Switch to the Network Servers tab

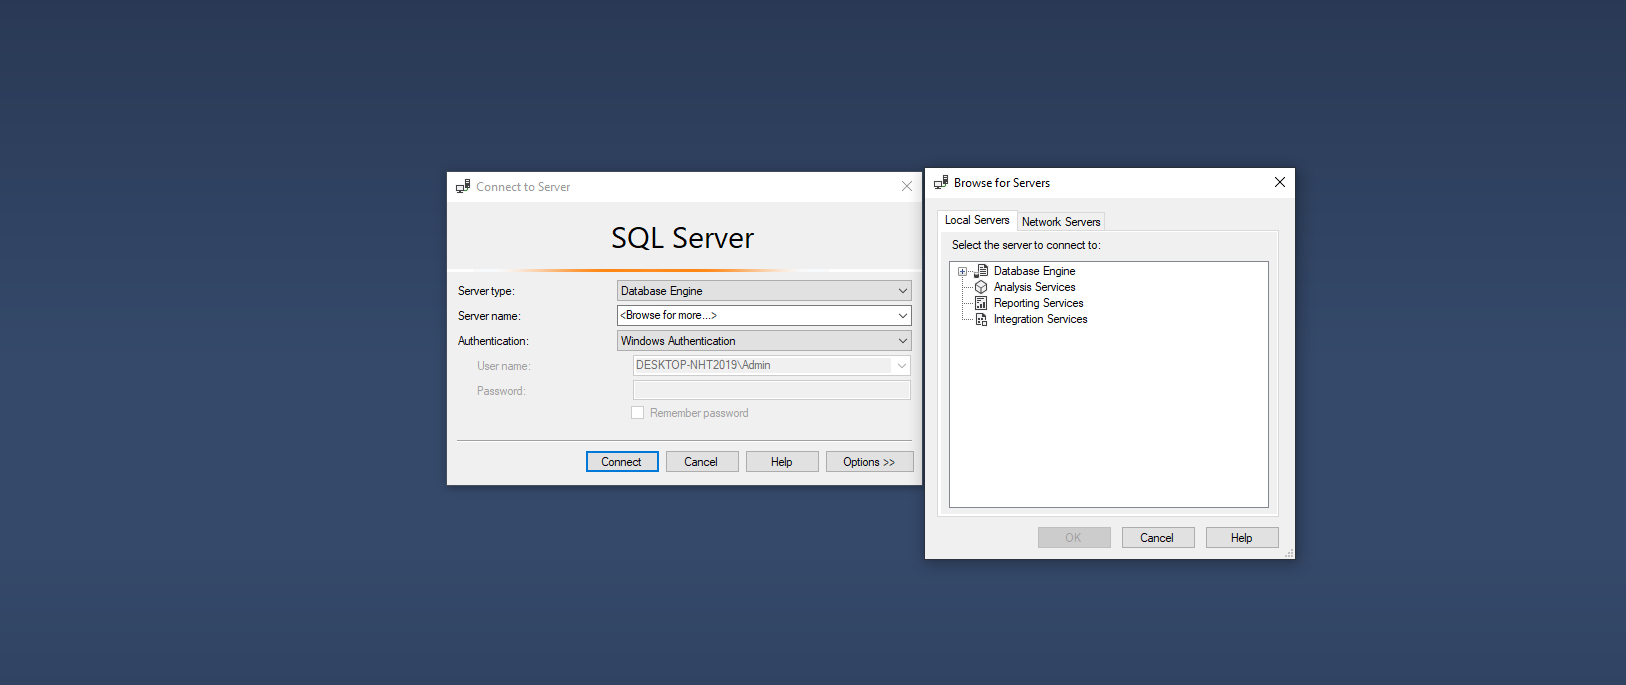1061,222
